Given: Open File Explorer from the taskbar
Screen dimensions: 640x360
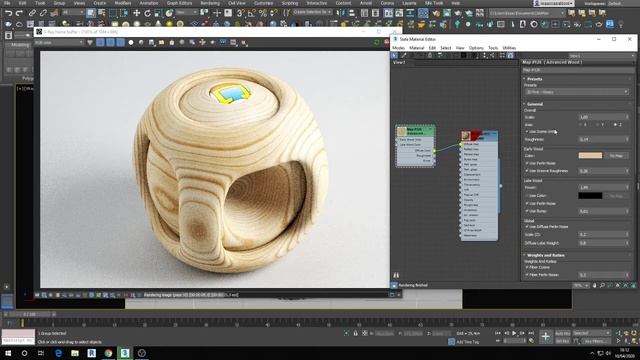Looking at the screenshot, I should 75,353.
